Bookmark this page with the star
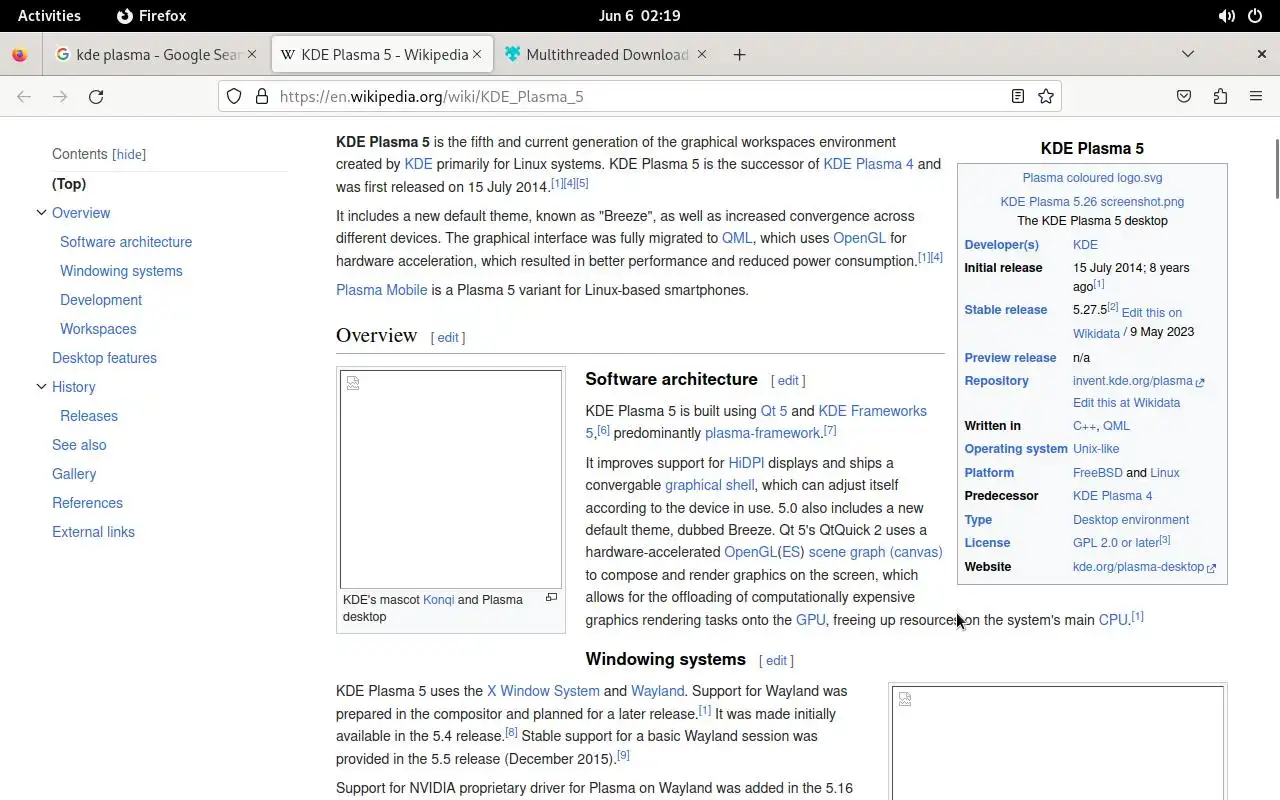This screenshot has width=1280, height=800. point(1046,96)
